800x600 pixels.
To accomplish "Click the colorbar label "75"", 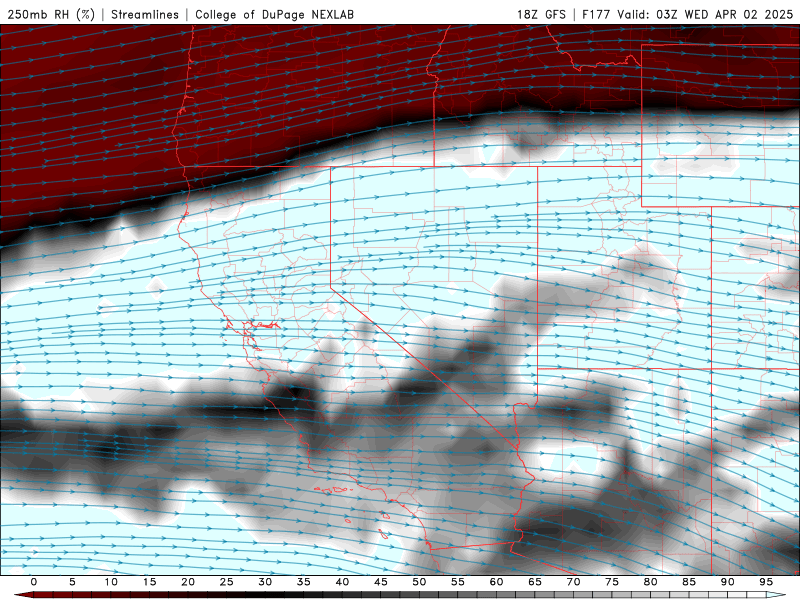I will 612,582.
